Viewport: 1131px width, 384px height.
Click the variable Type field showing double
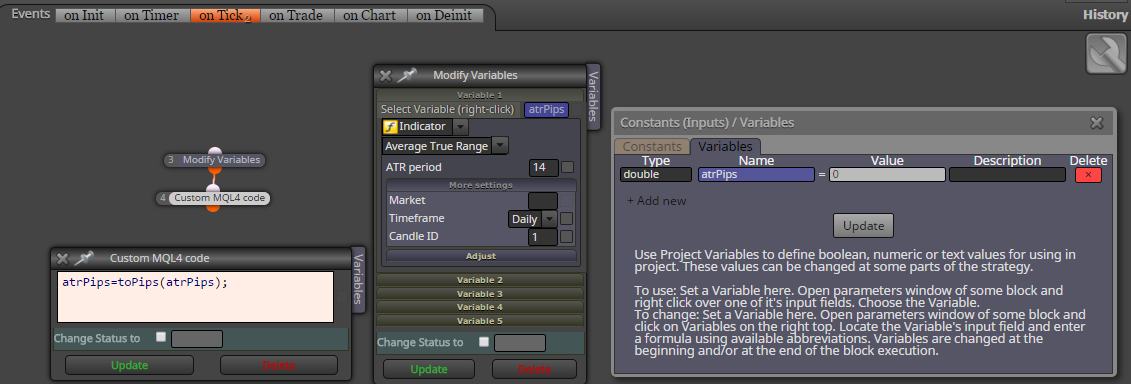click(x=656, y=174)
